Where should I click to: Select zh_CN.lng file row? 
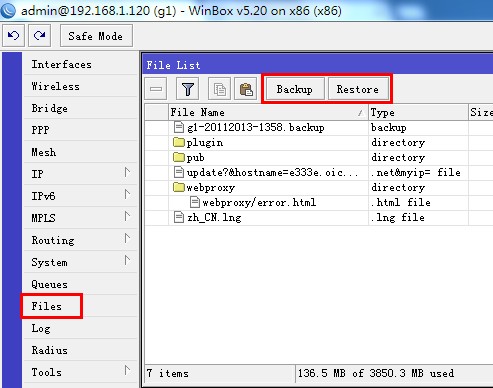pyautogui.click(x=319, y=217)
